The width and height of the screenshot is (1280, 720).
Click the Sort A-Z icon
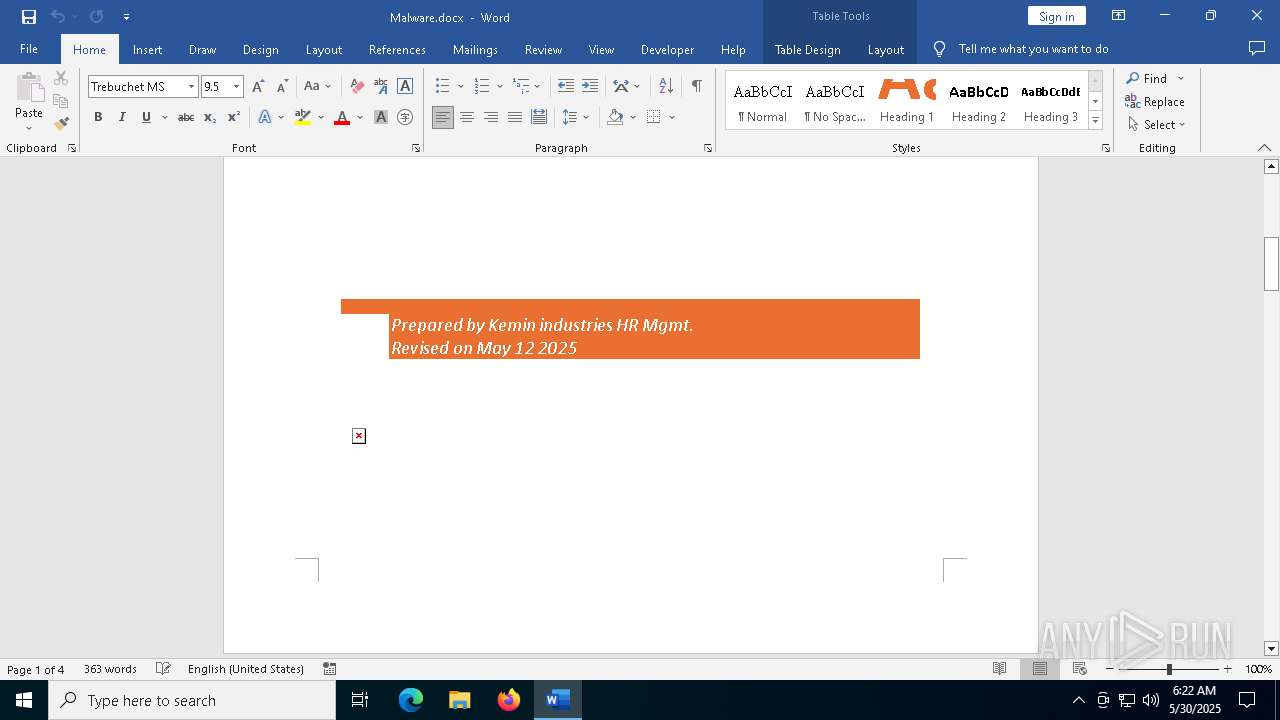click(x=666, y=87)
